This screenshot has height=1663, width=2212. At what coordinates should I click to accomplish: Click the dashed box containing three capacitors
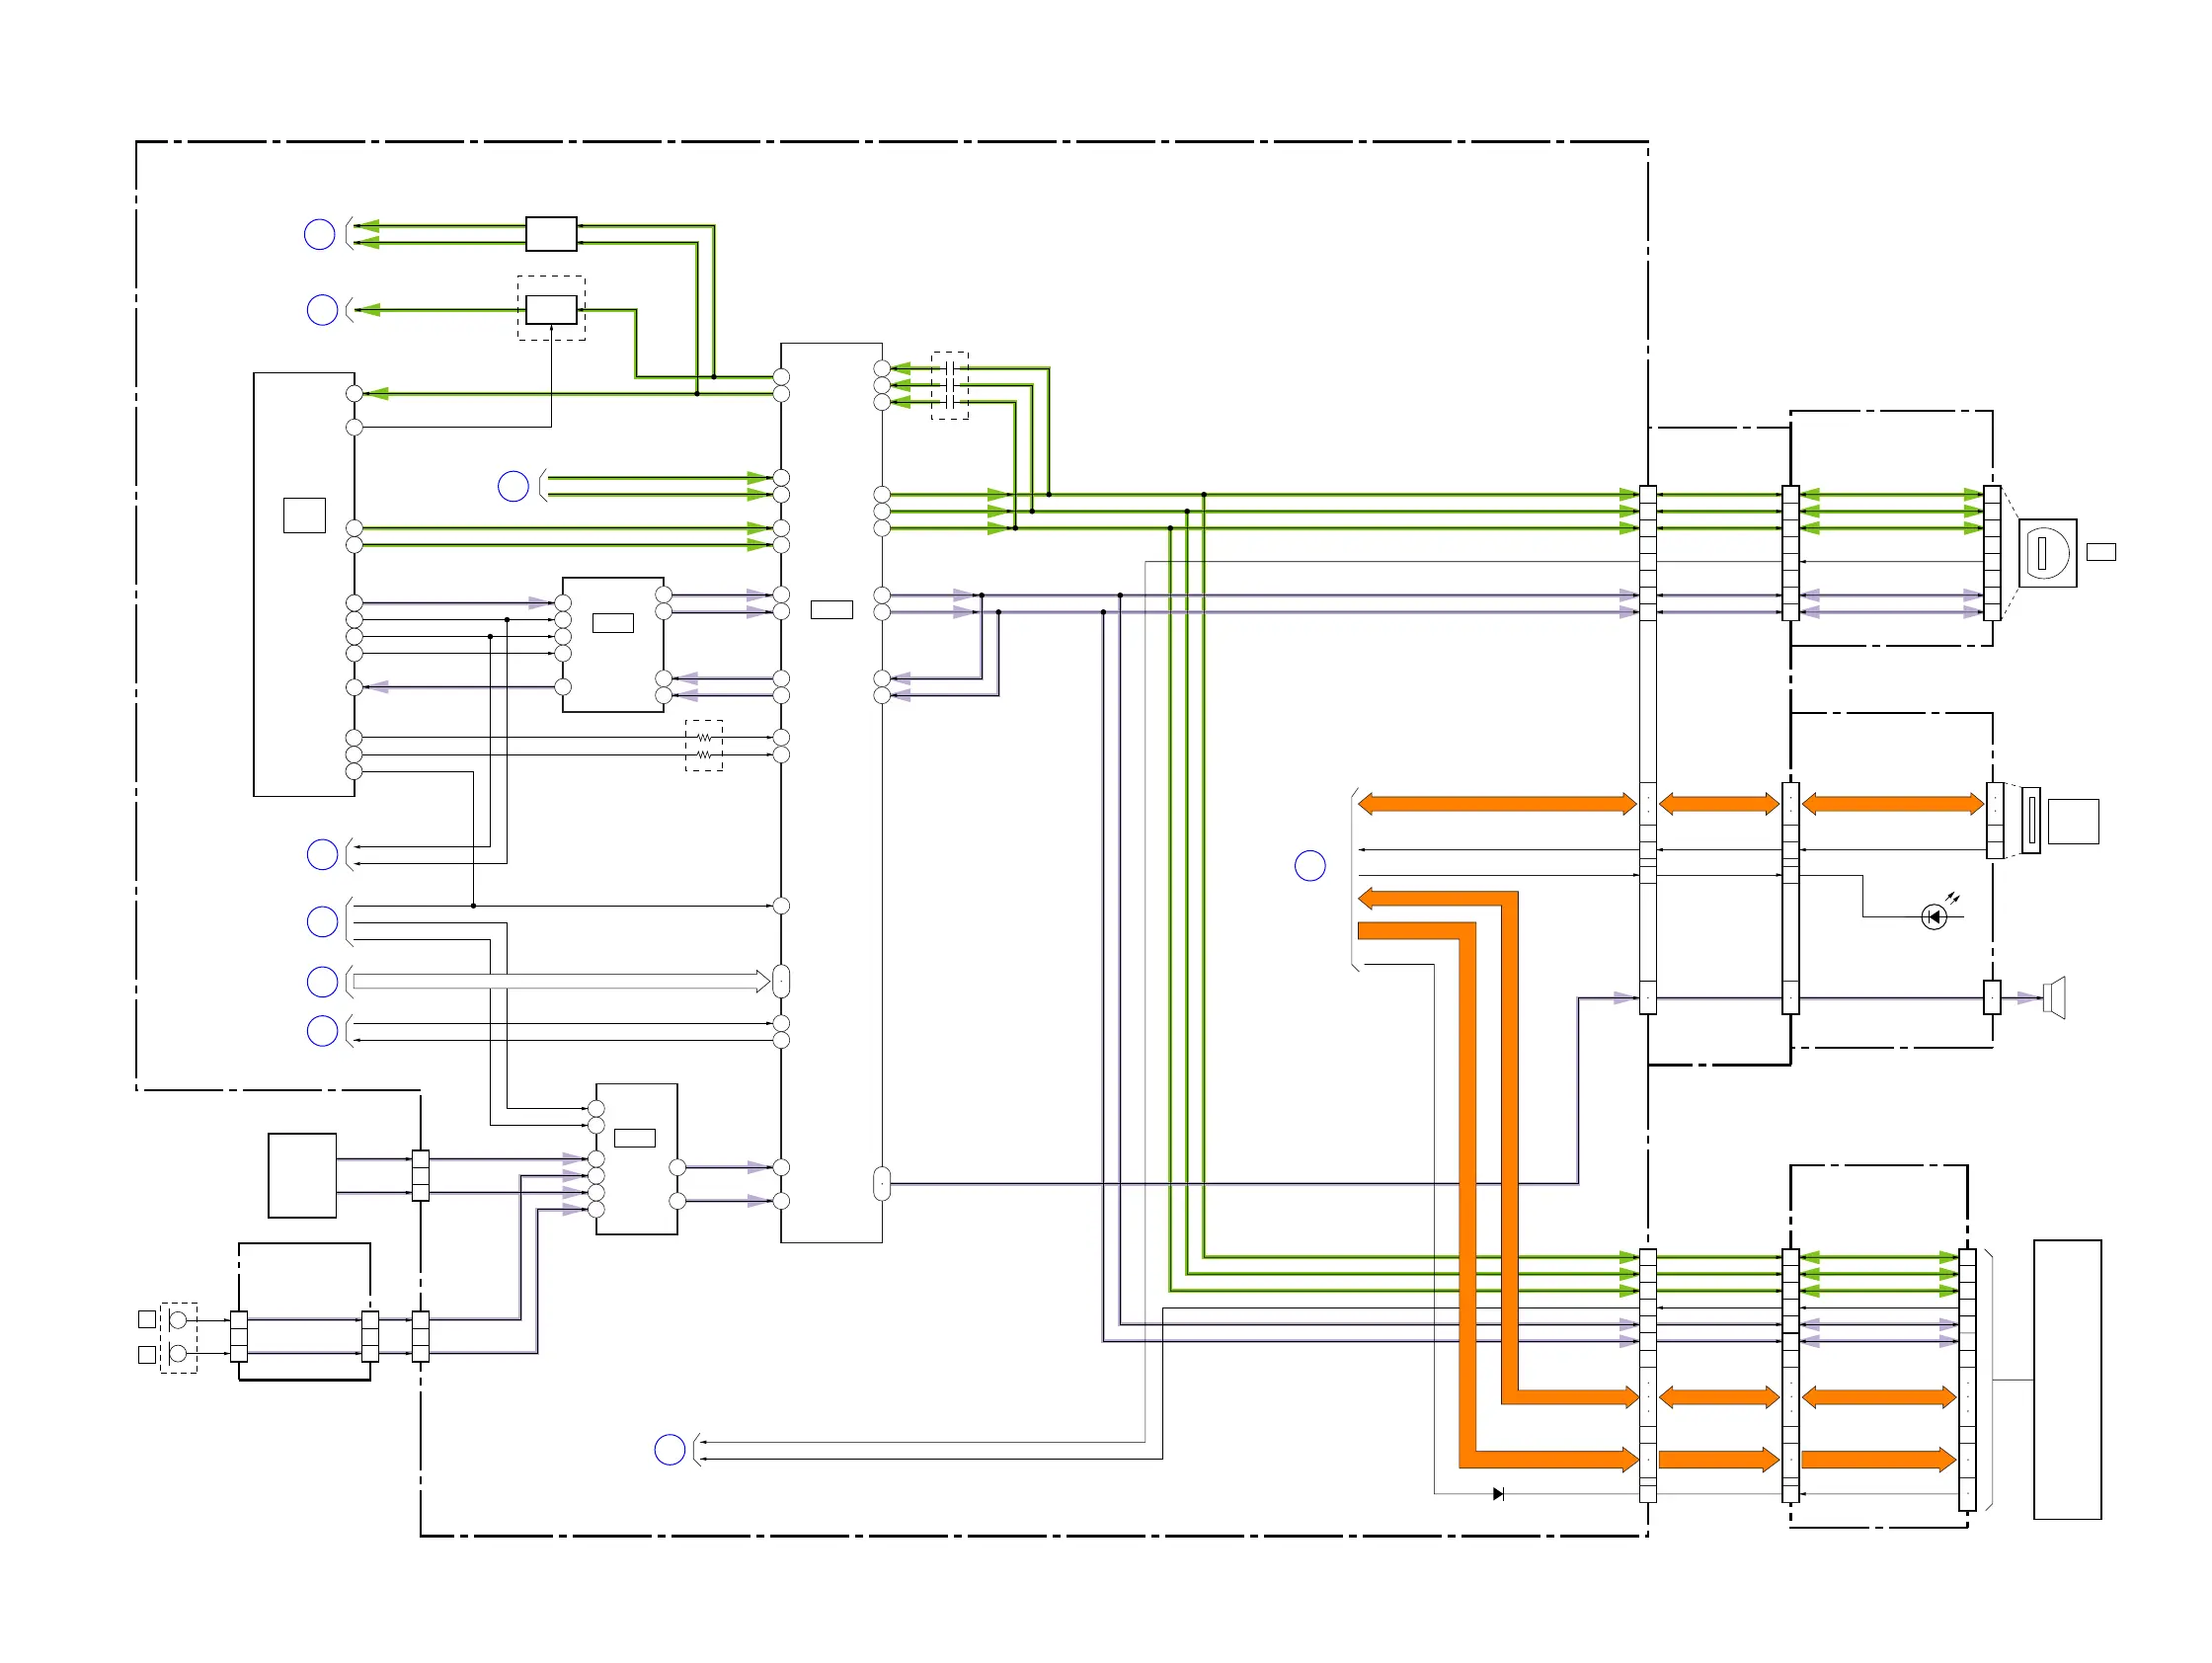950,385
